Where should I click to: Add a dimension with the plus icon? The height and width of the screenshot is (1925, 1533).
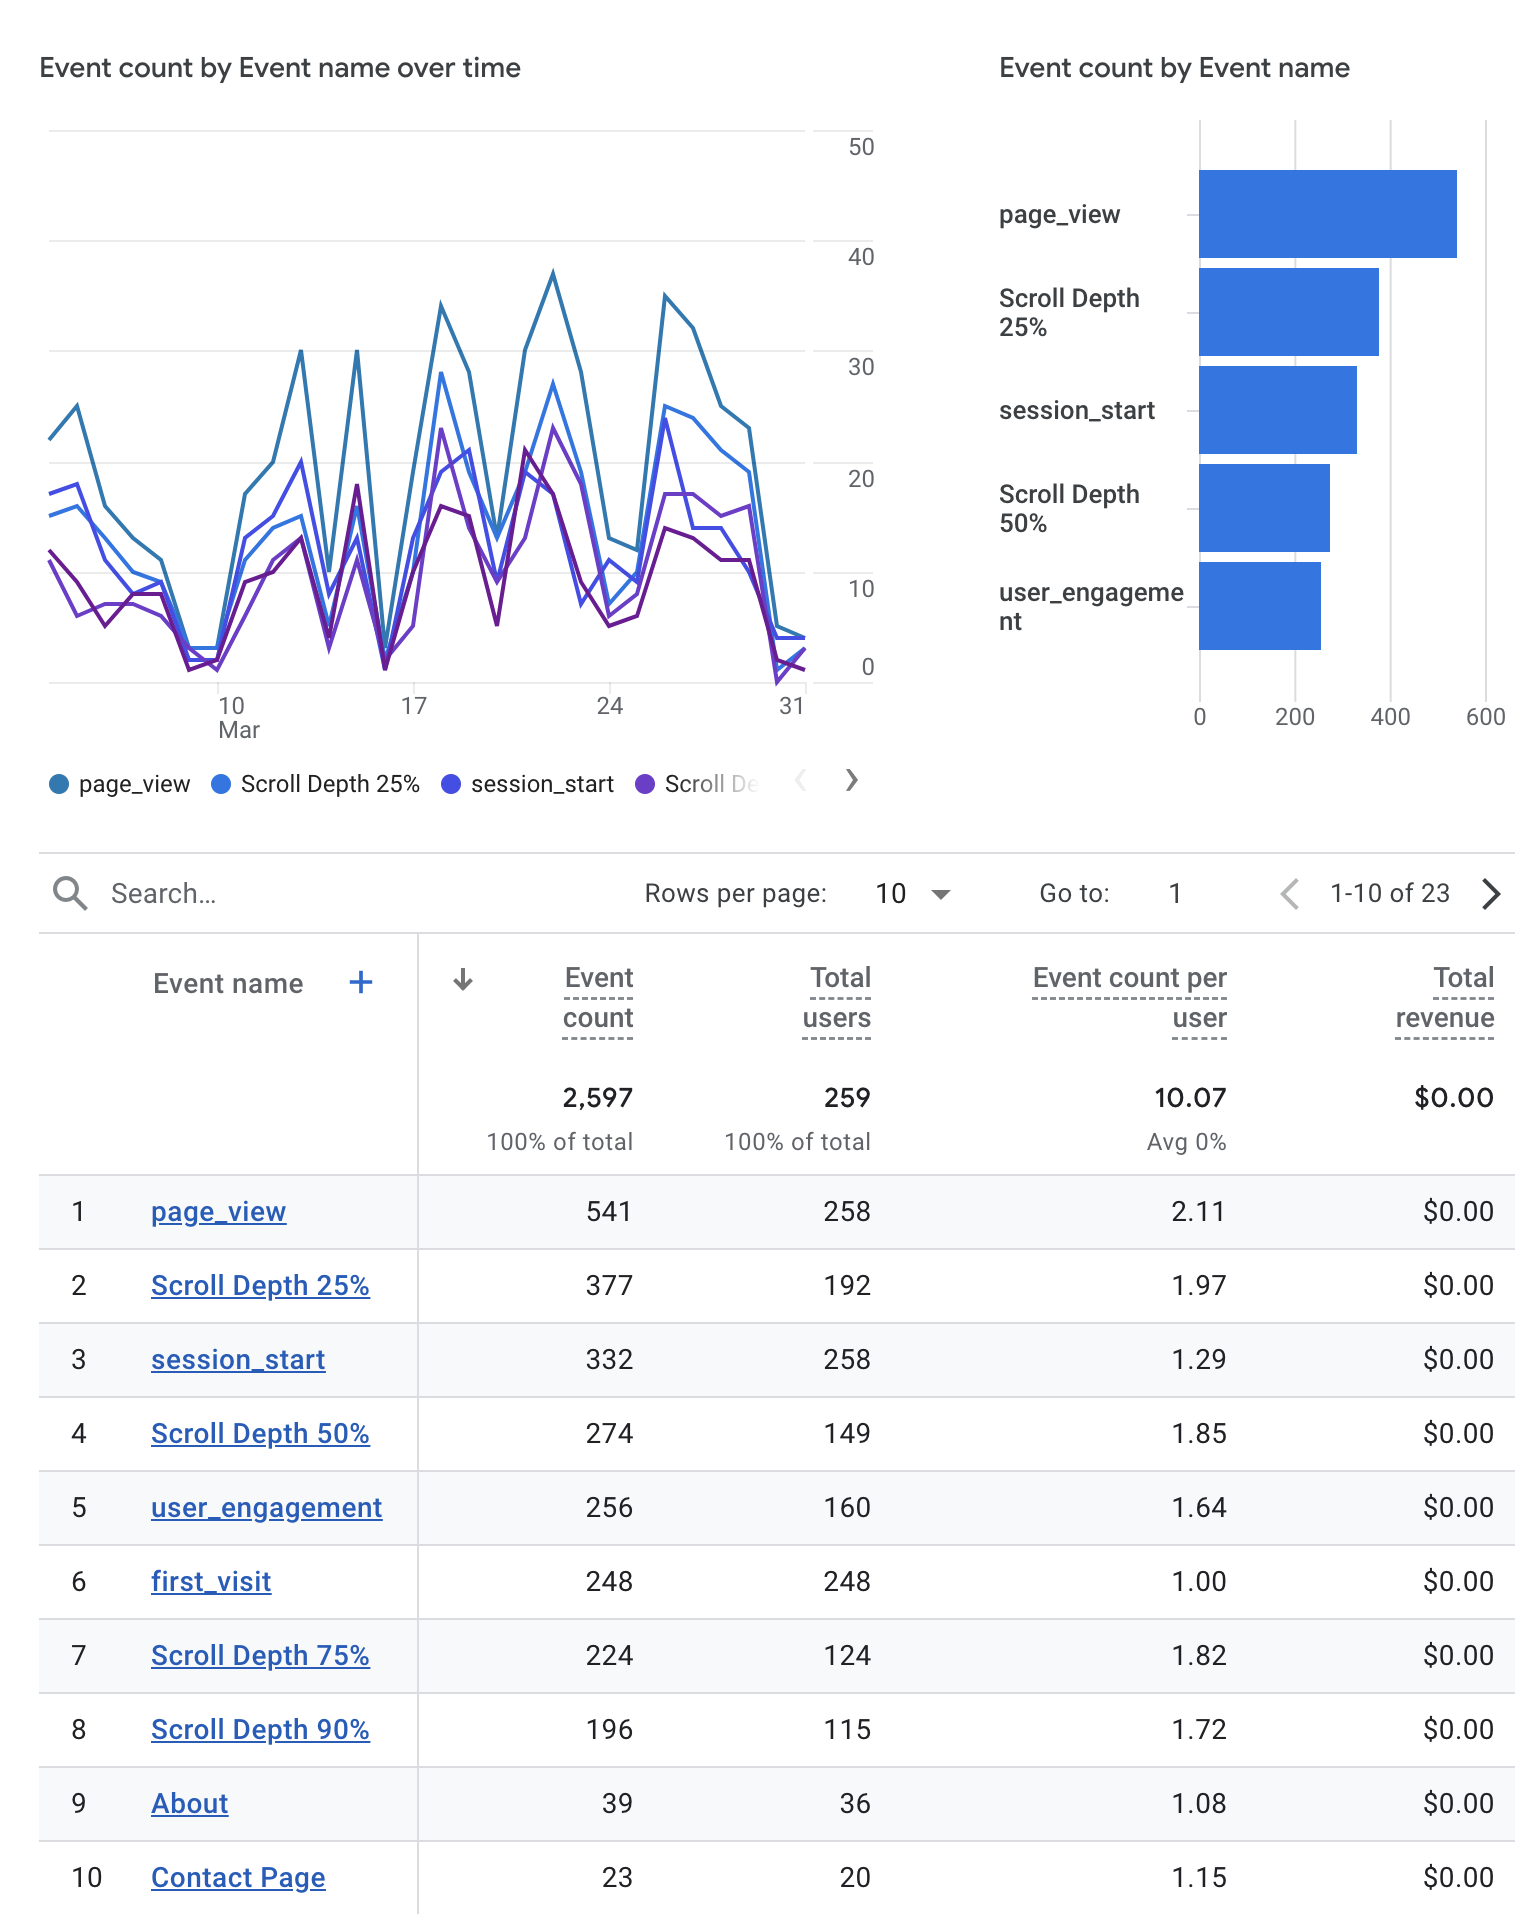click(x=361, y=983)
